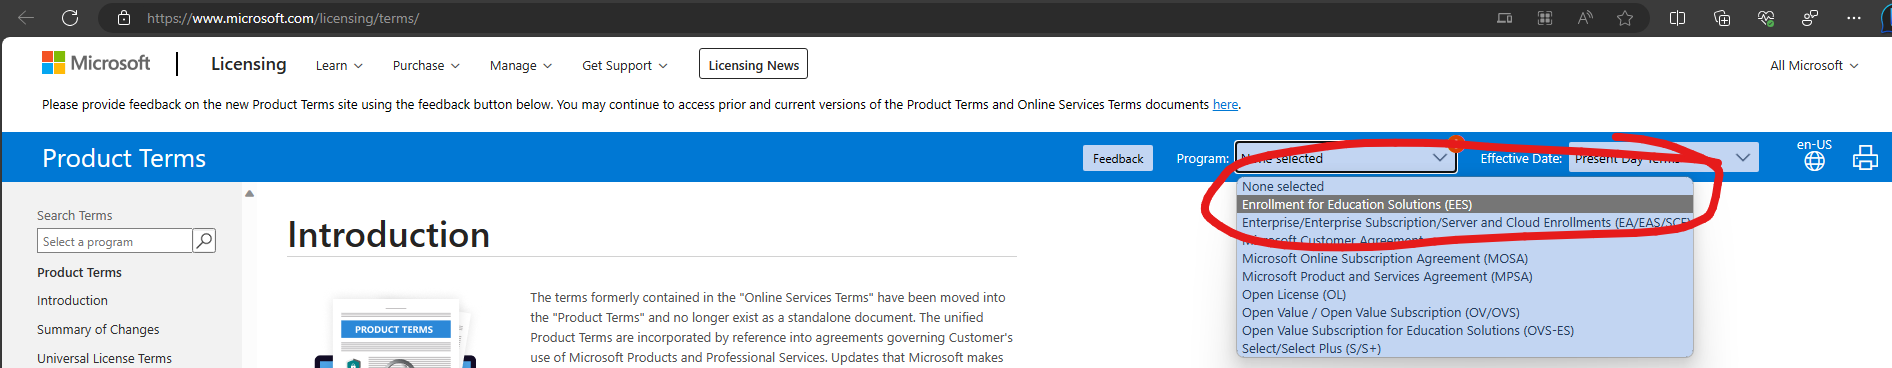The width and height of the screenshot is (1892, 368).
Task: Open the Program dropdown showing None selected
Action: (x=1345, y=158)
